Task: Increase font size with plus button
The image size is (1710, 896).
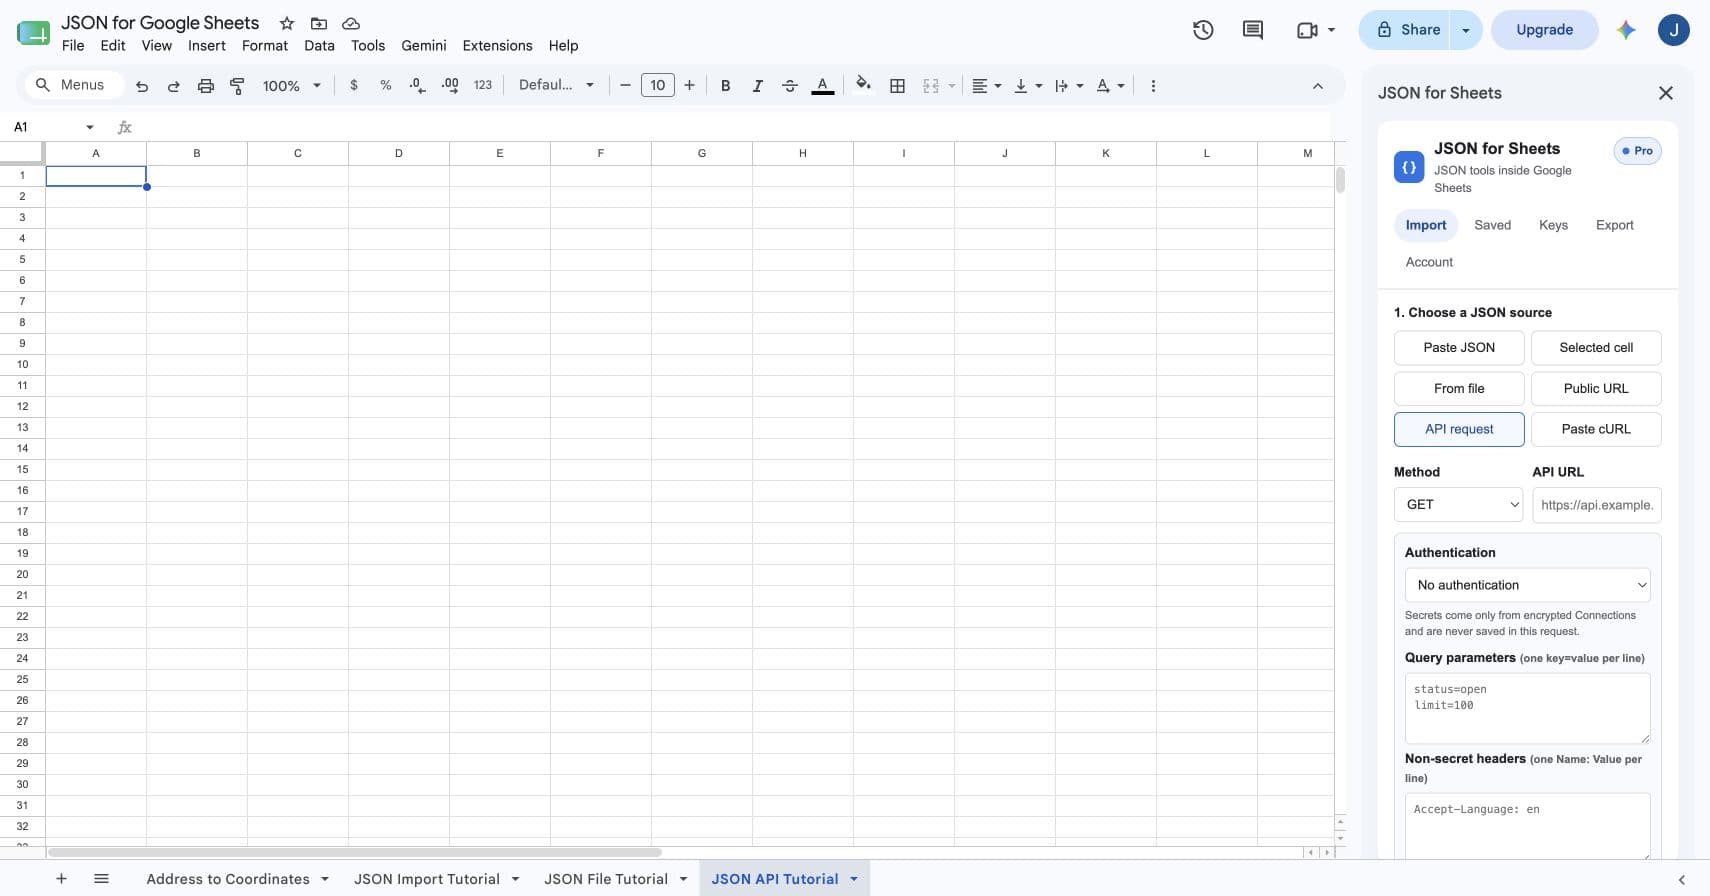Action: [689, 86]
